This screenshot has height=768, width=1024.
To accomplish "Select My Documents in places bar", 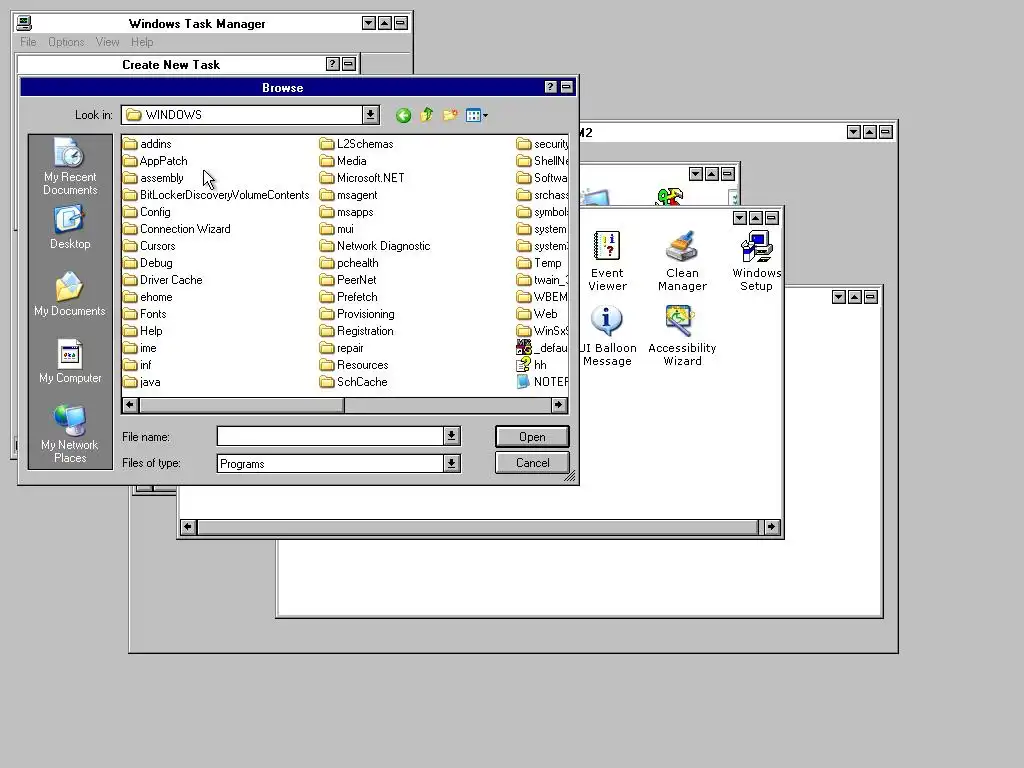I will [x=70, y=294].
